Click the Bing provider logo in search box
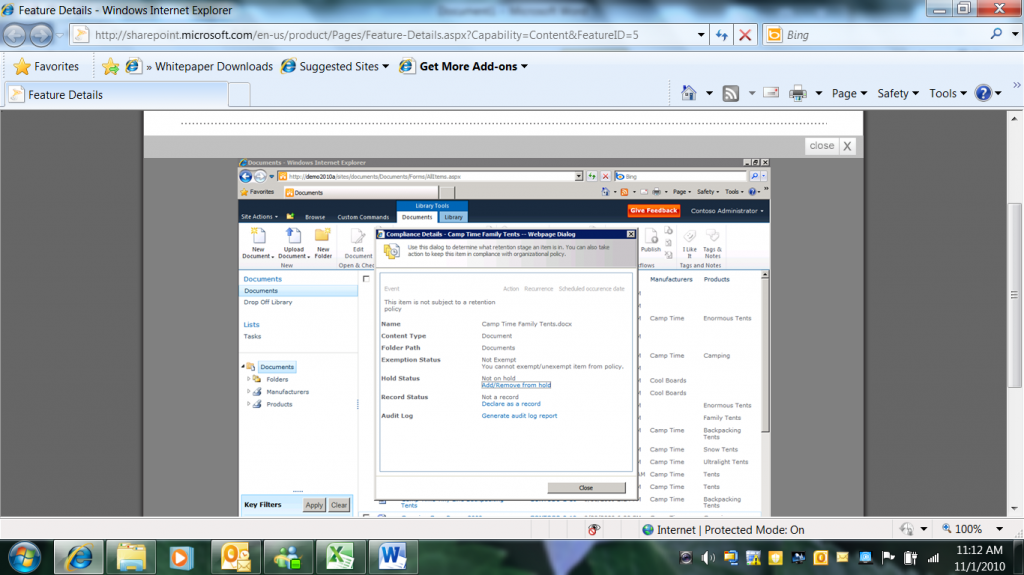Screen dimensions: 1024x575 click(774, 35)
